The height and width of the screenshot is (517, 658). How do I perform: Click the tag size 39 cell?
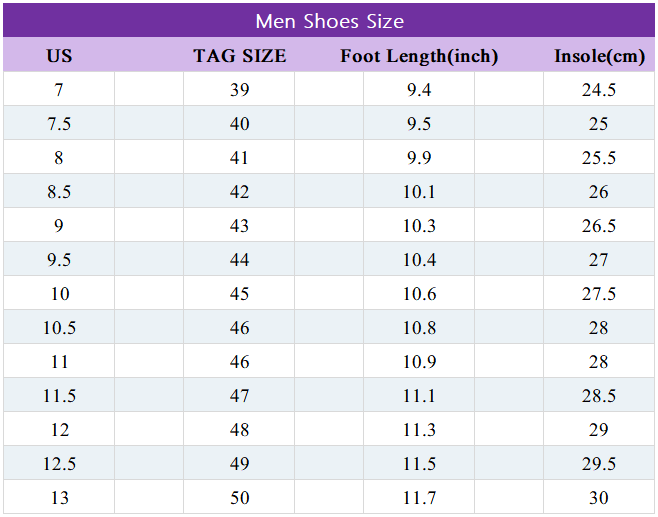[239, 90]
